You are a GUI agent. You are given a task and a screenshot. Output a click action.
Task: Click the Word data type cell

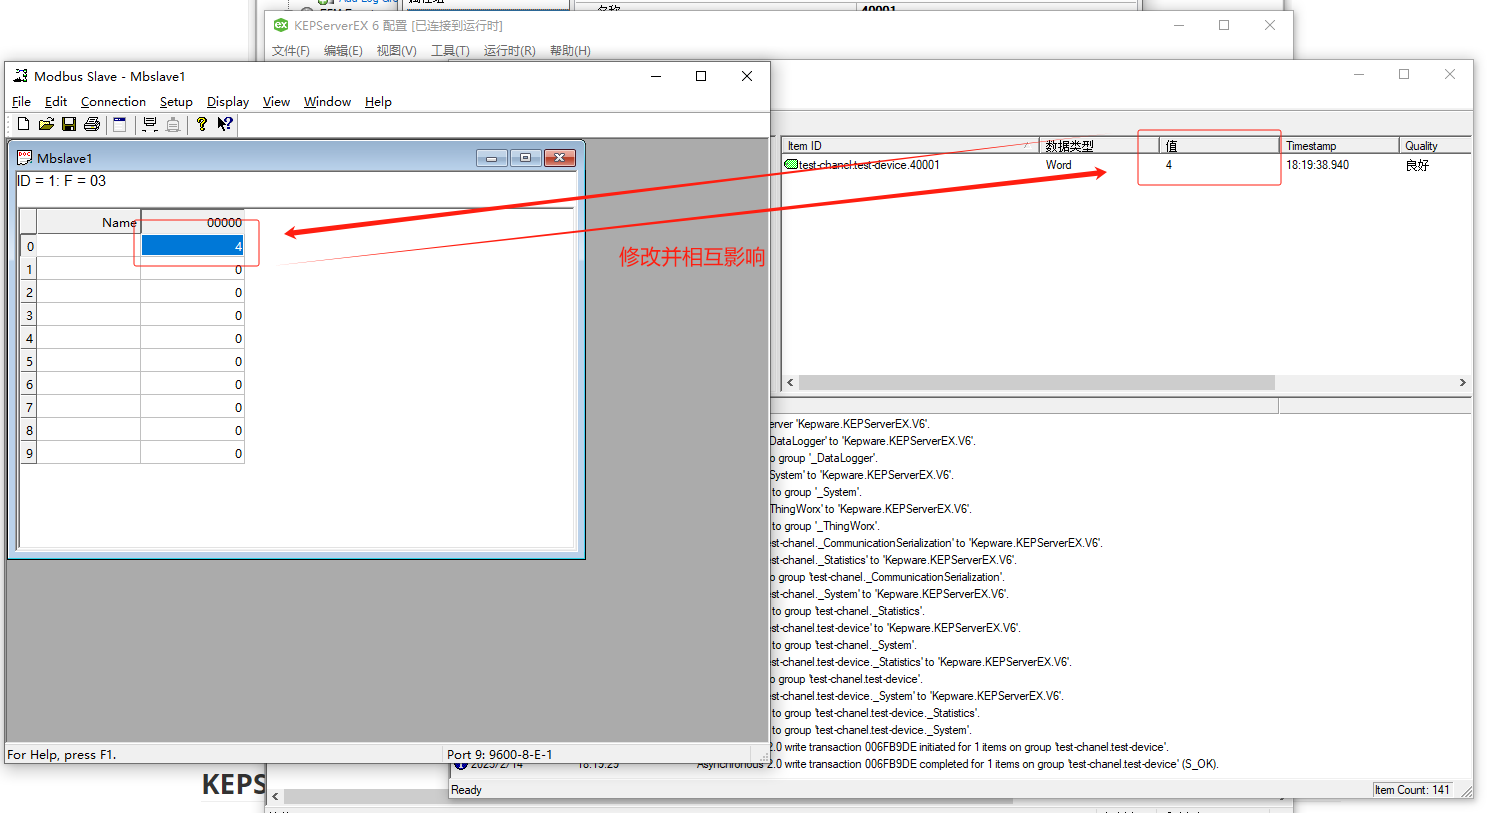[x=1058, y=165]
